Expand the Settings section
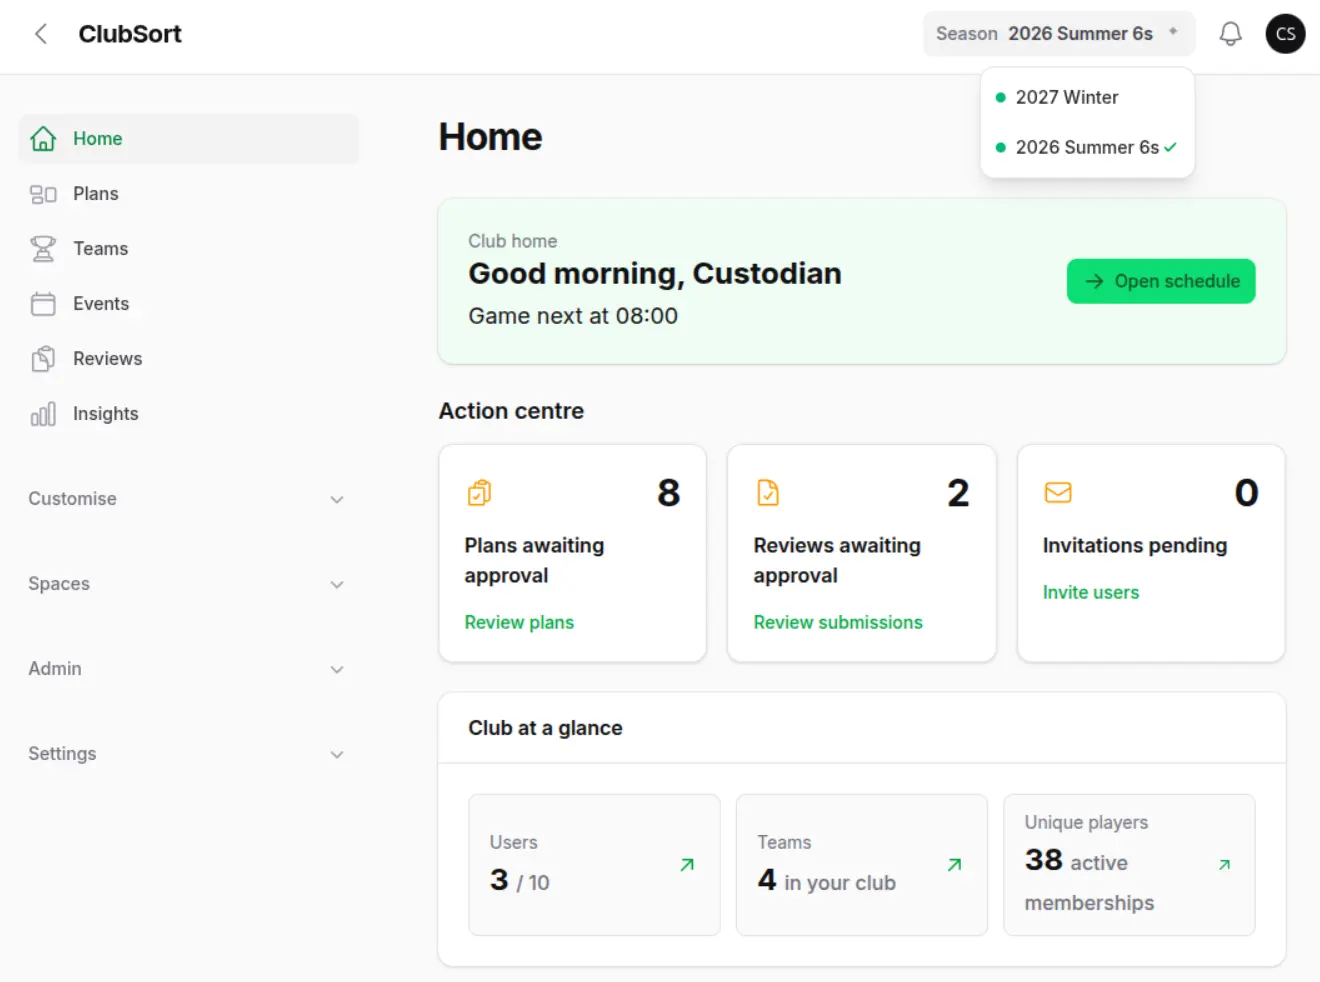This screenshot has width=1320, height=982. pyautogui.click(x=188, y=754)
